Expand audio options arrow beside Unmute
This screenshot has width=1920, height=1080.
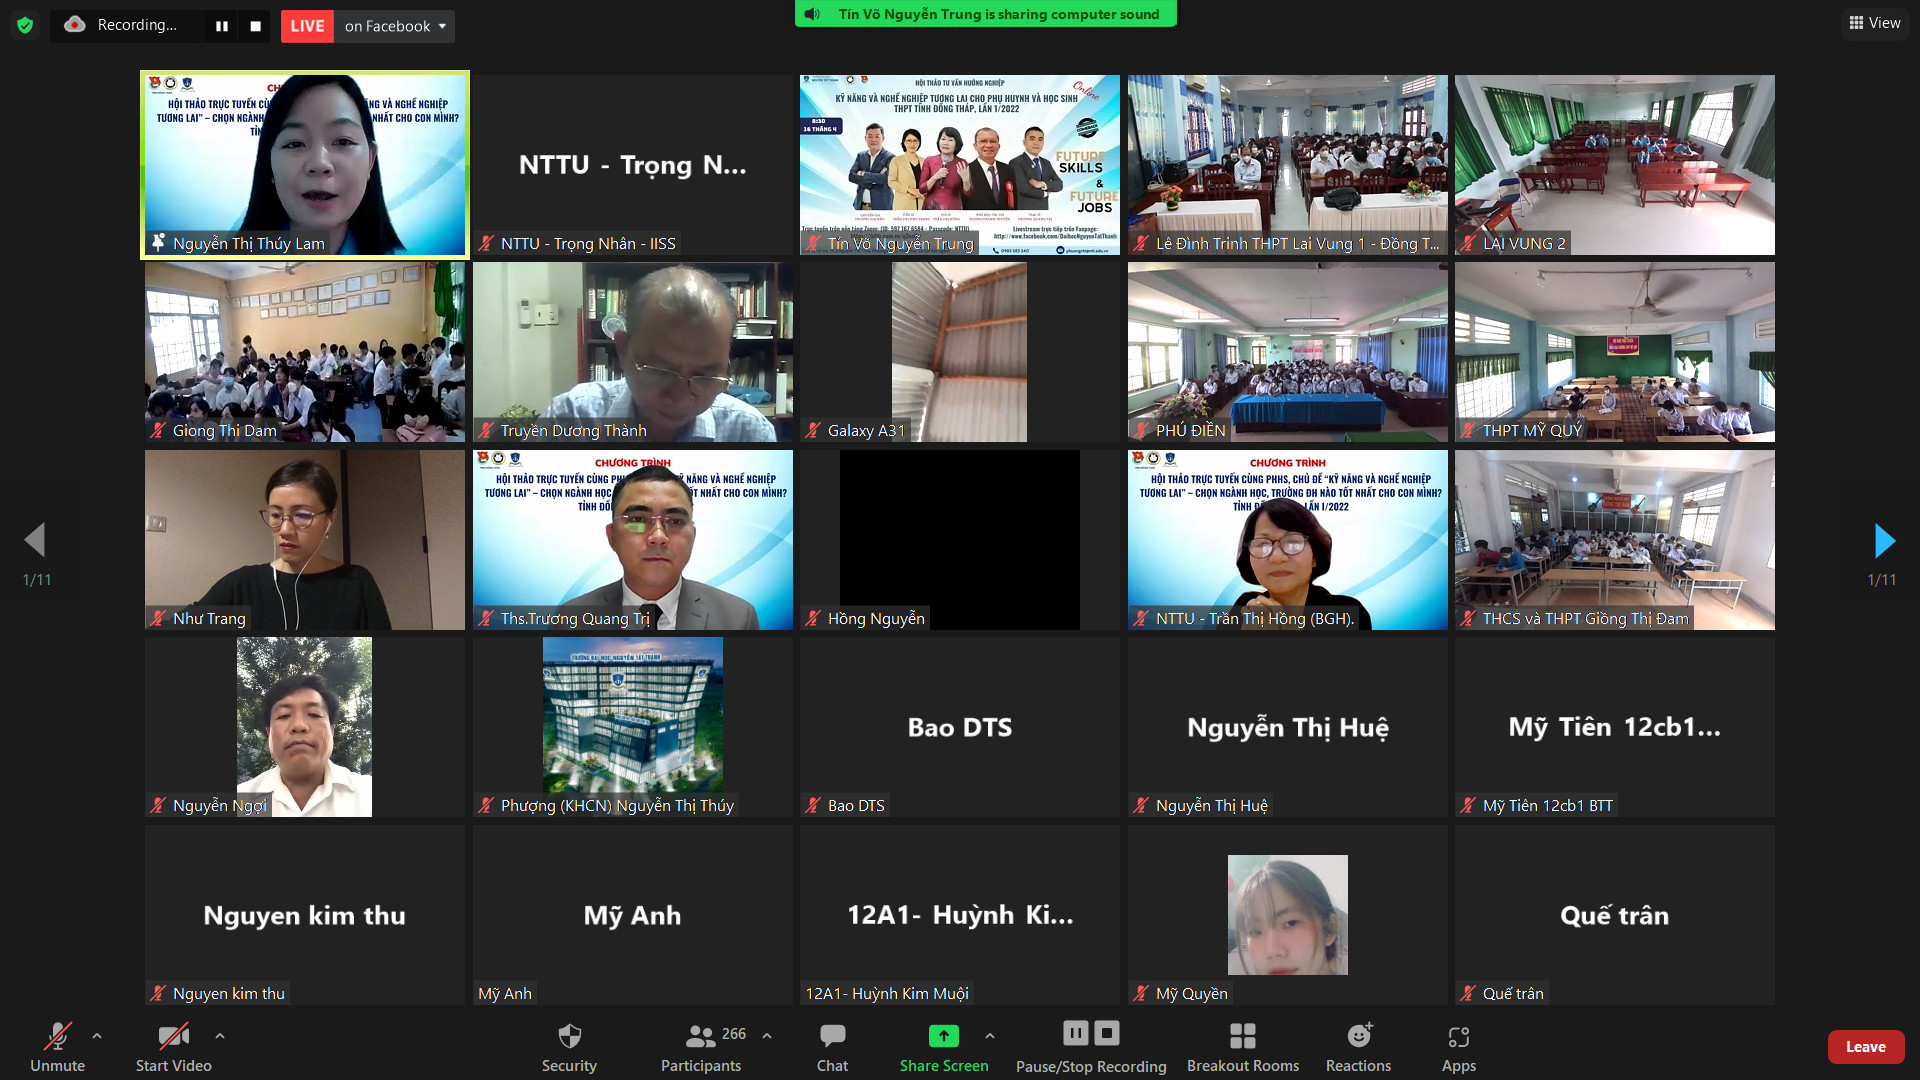pyautogui.click(x=97, y=1036)
